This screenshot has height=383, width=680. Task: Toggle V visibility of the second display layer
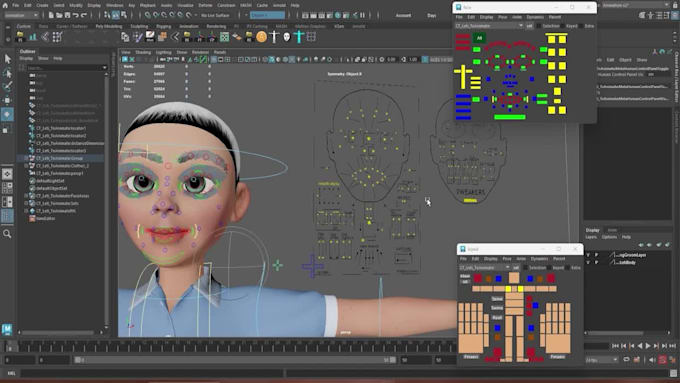click(588, 262)
